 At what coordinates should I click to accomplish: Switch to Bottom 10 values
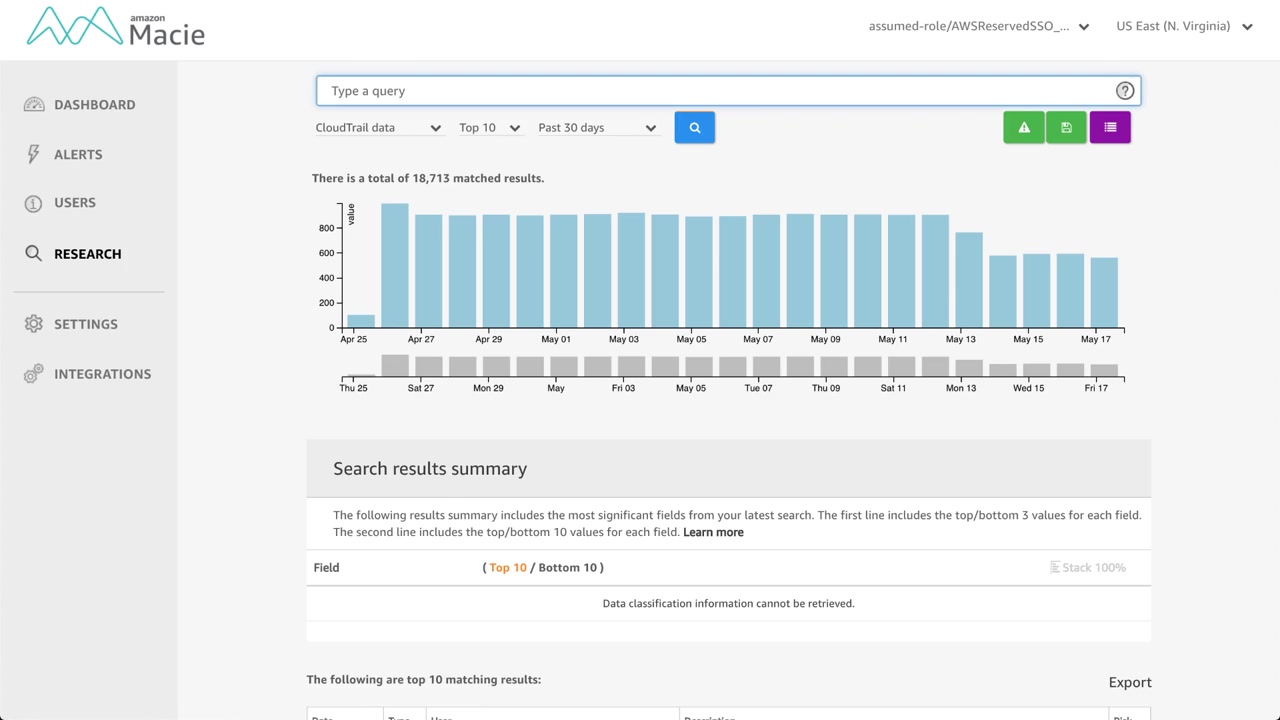click(x=567, y=568)
